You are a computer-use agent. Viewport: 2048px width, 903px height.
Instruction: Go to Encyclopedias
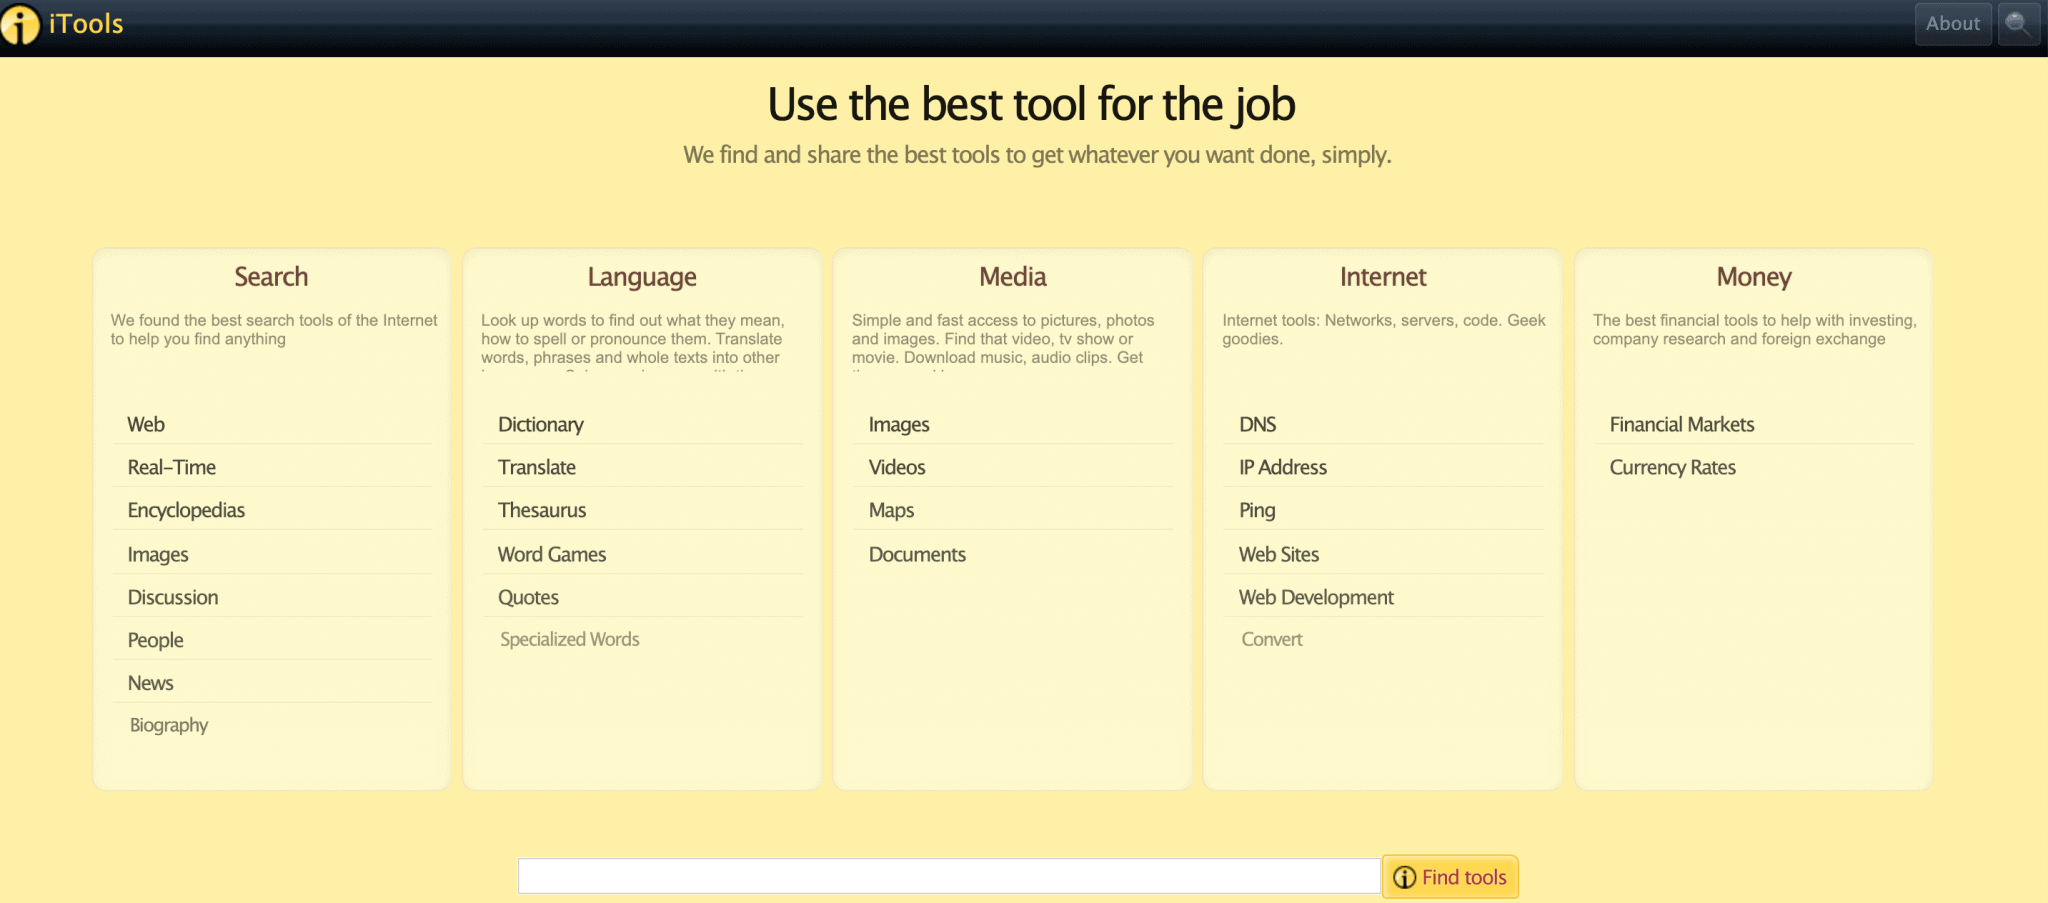186,511
